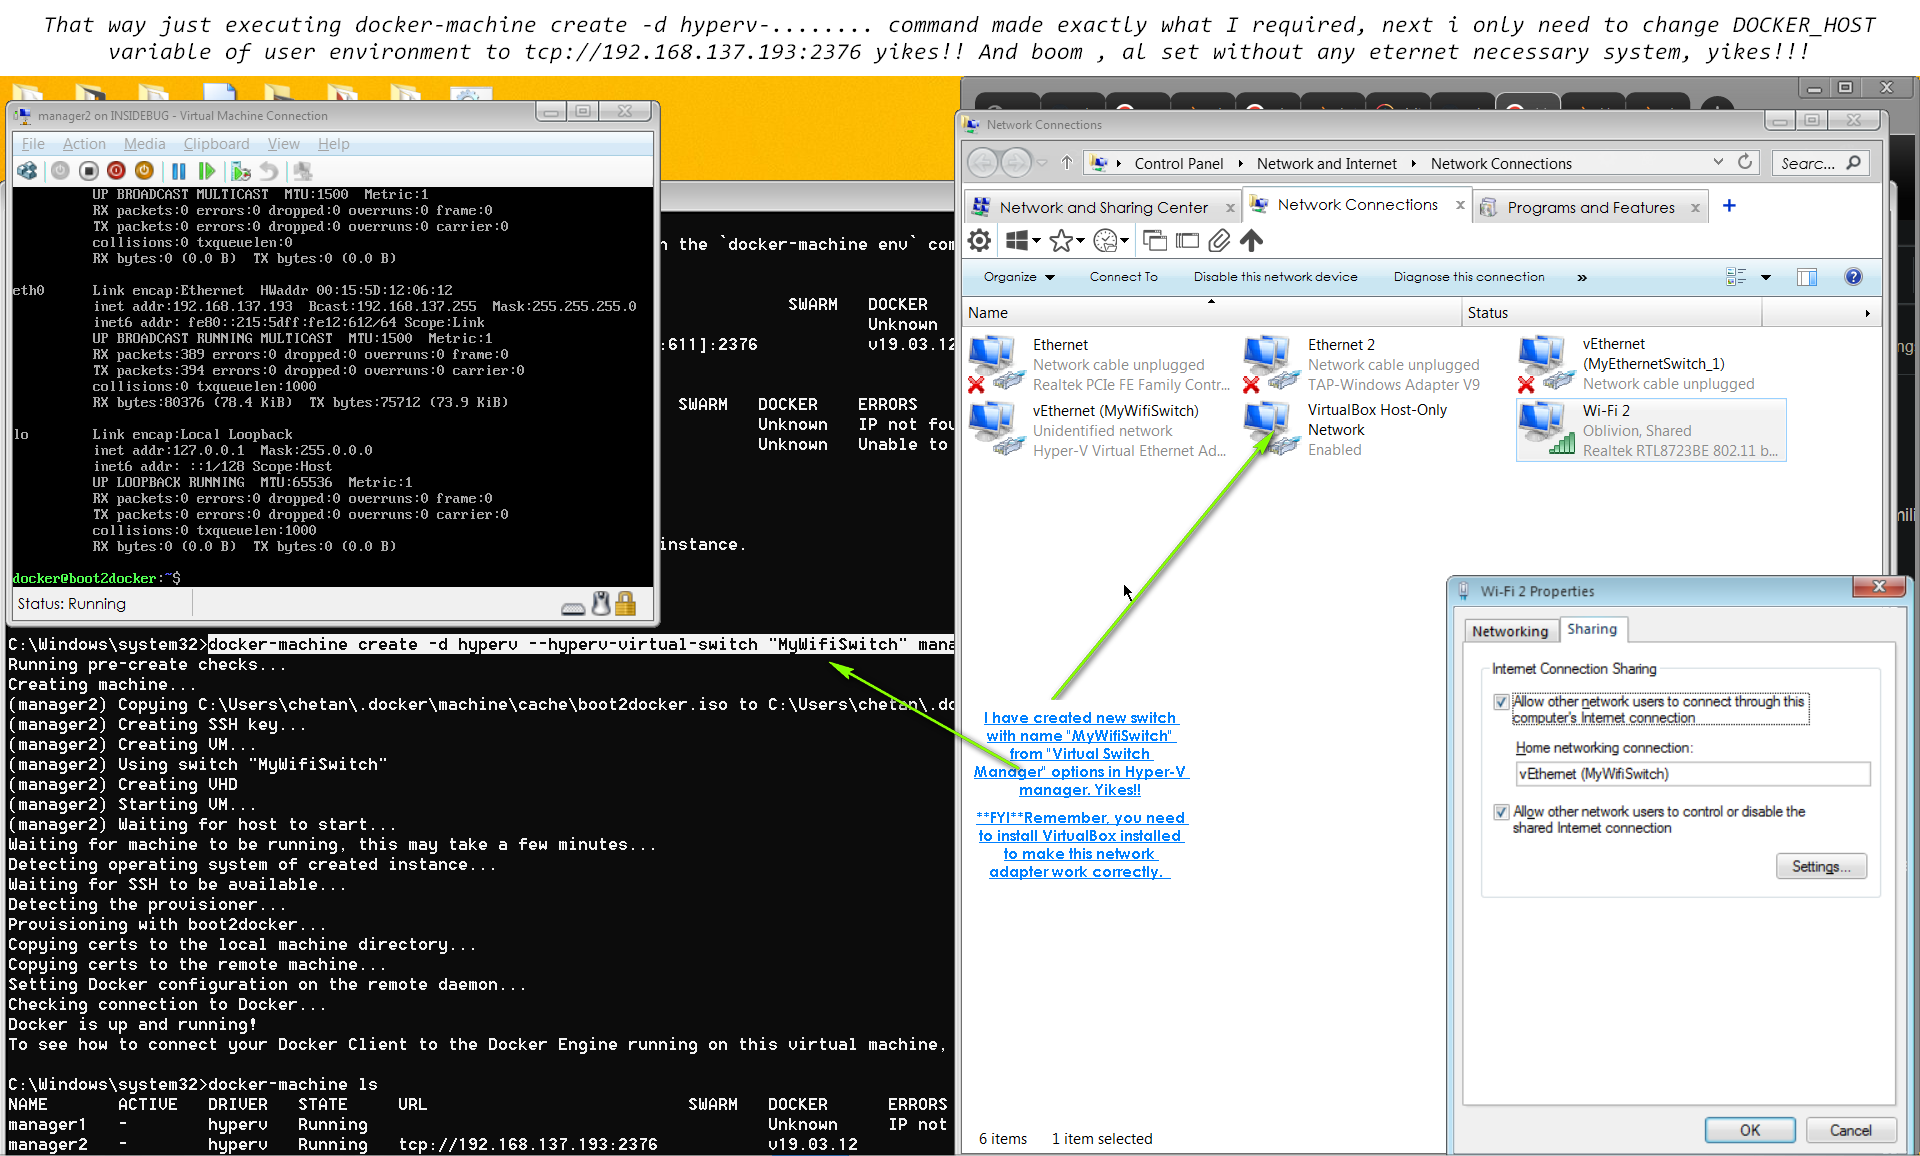Screen dimensions: 1920x1156
Task: Go forward in Network Connections window
Action: click(x=1016, y=162)
